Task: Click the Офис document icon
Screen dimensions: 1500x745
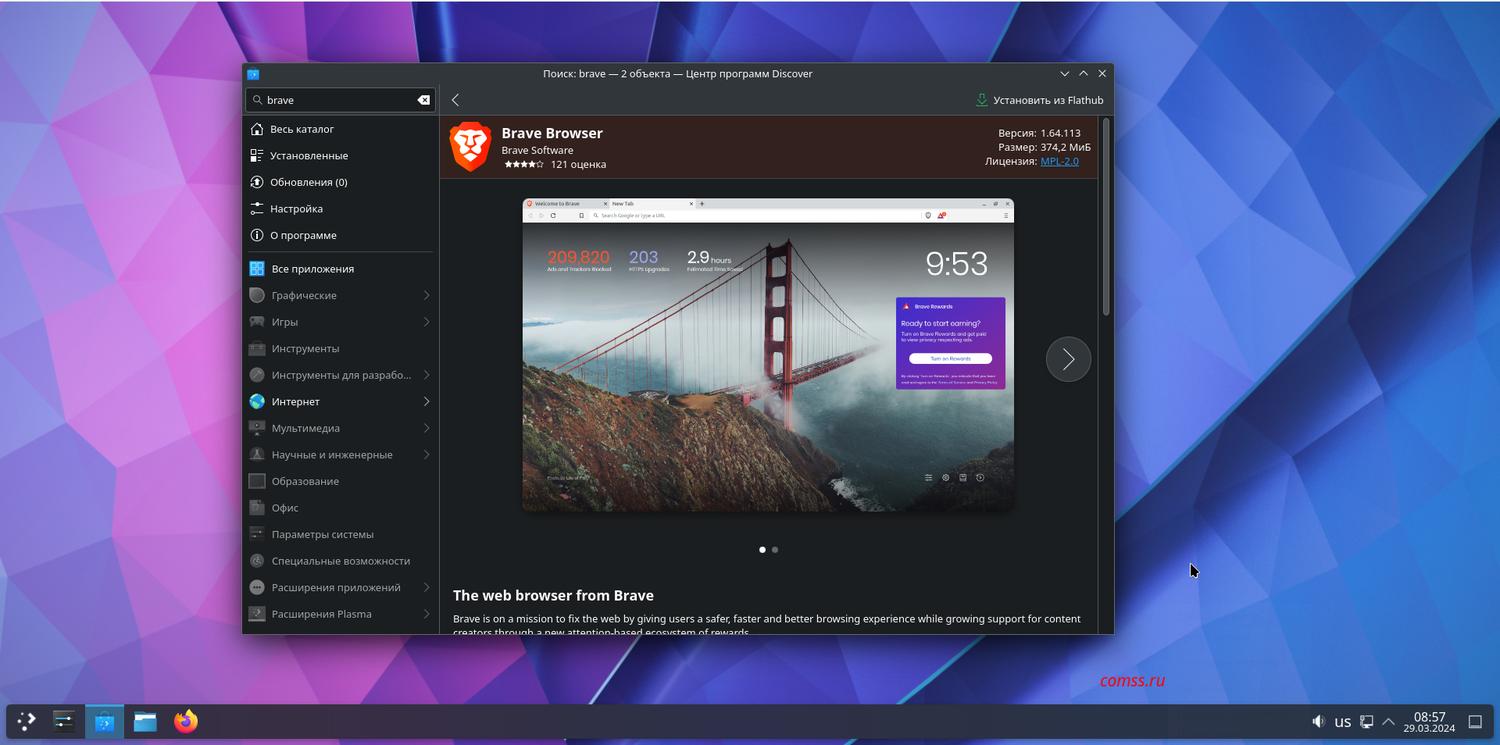Action: click(x=257, y=508)
